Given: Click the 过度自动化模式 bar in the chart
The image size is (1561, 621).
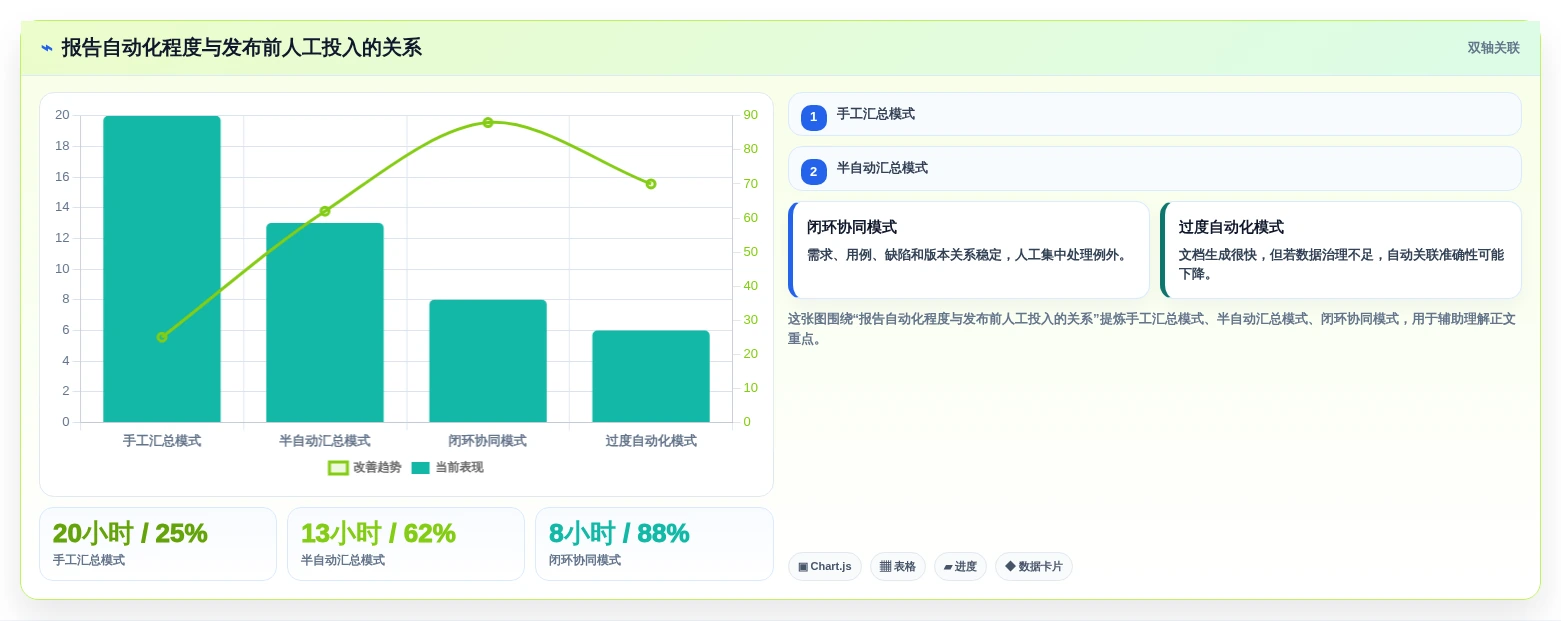Looking at the screenshot, I should tap(651, 376).
